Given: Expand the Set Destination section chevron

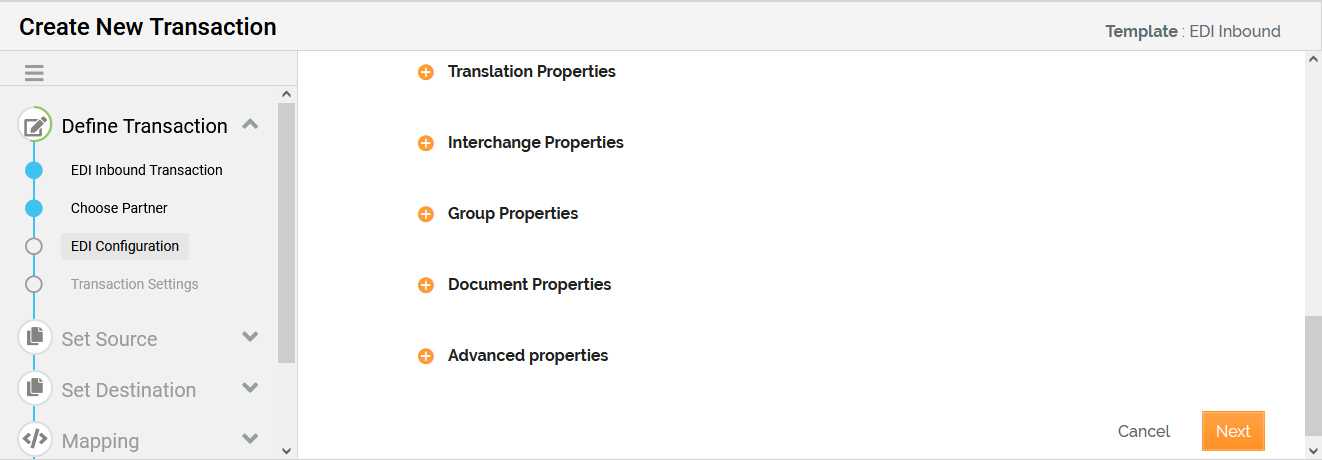Looking at the screenshot, I should pyautogui.click(x=251, y=388).
